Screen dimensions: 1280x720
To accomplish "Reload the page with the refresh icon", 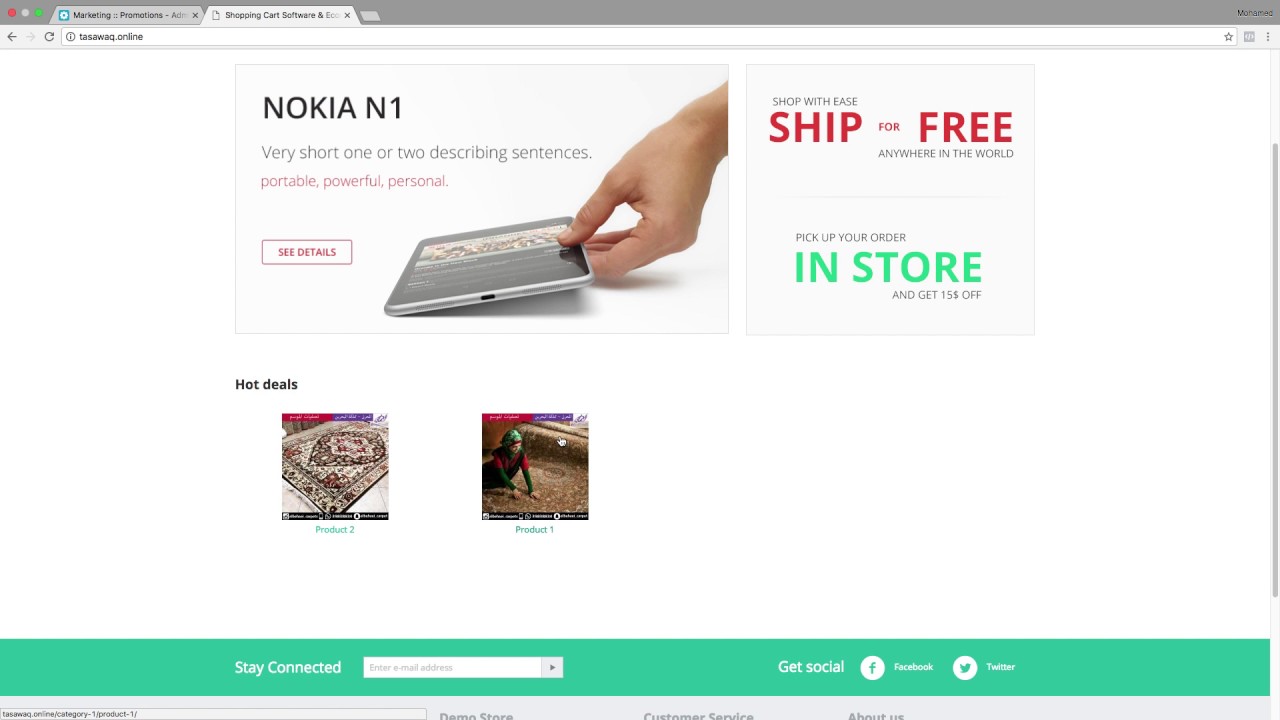I will pyautogui.click(x=49, y=36).
